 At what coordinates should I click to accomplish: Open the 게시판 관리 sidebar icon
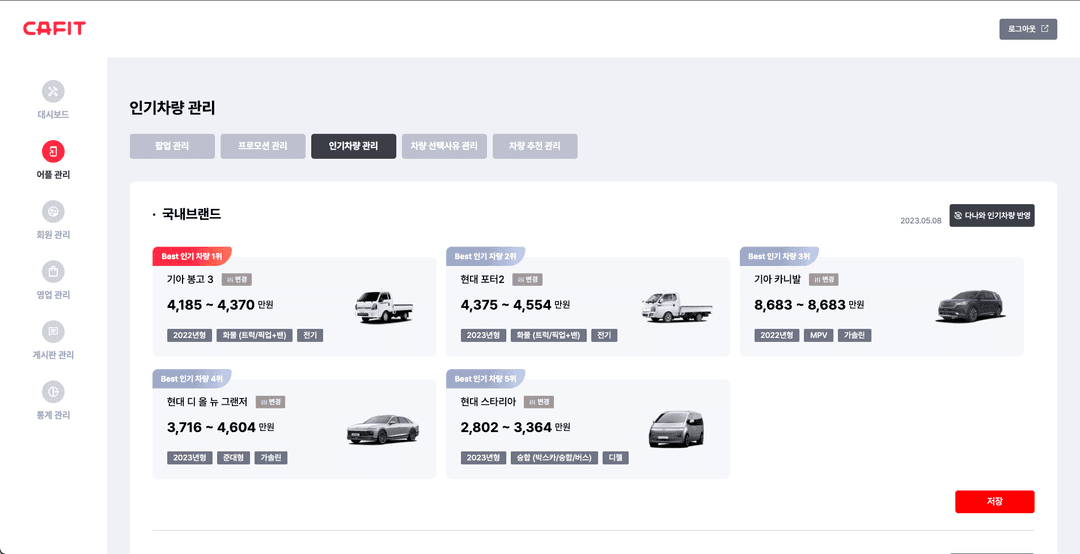pyautogui.click(x=53, y=331)
